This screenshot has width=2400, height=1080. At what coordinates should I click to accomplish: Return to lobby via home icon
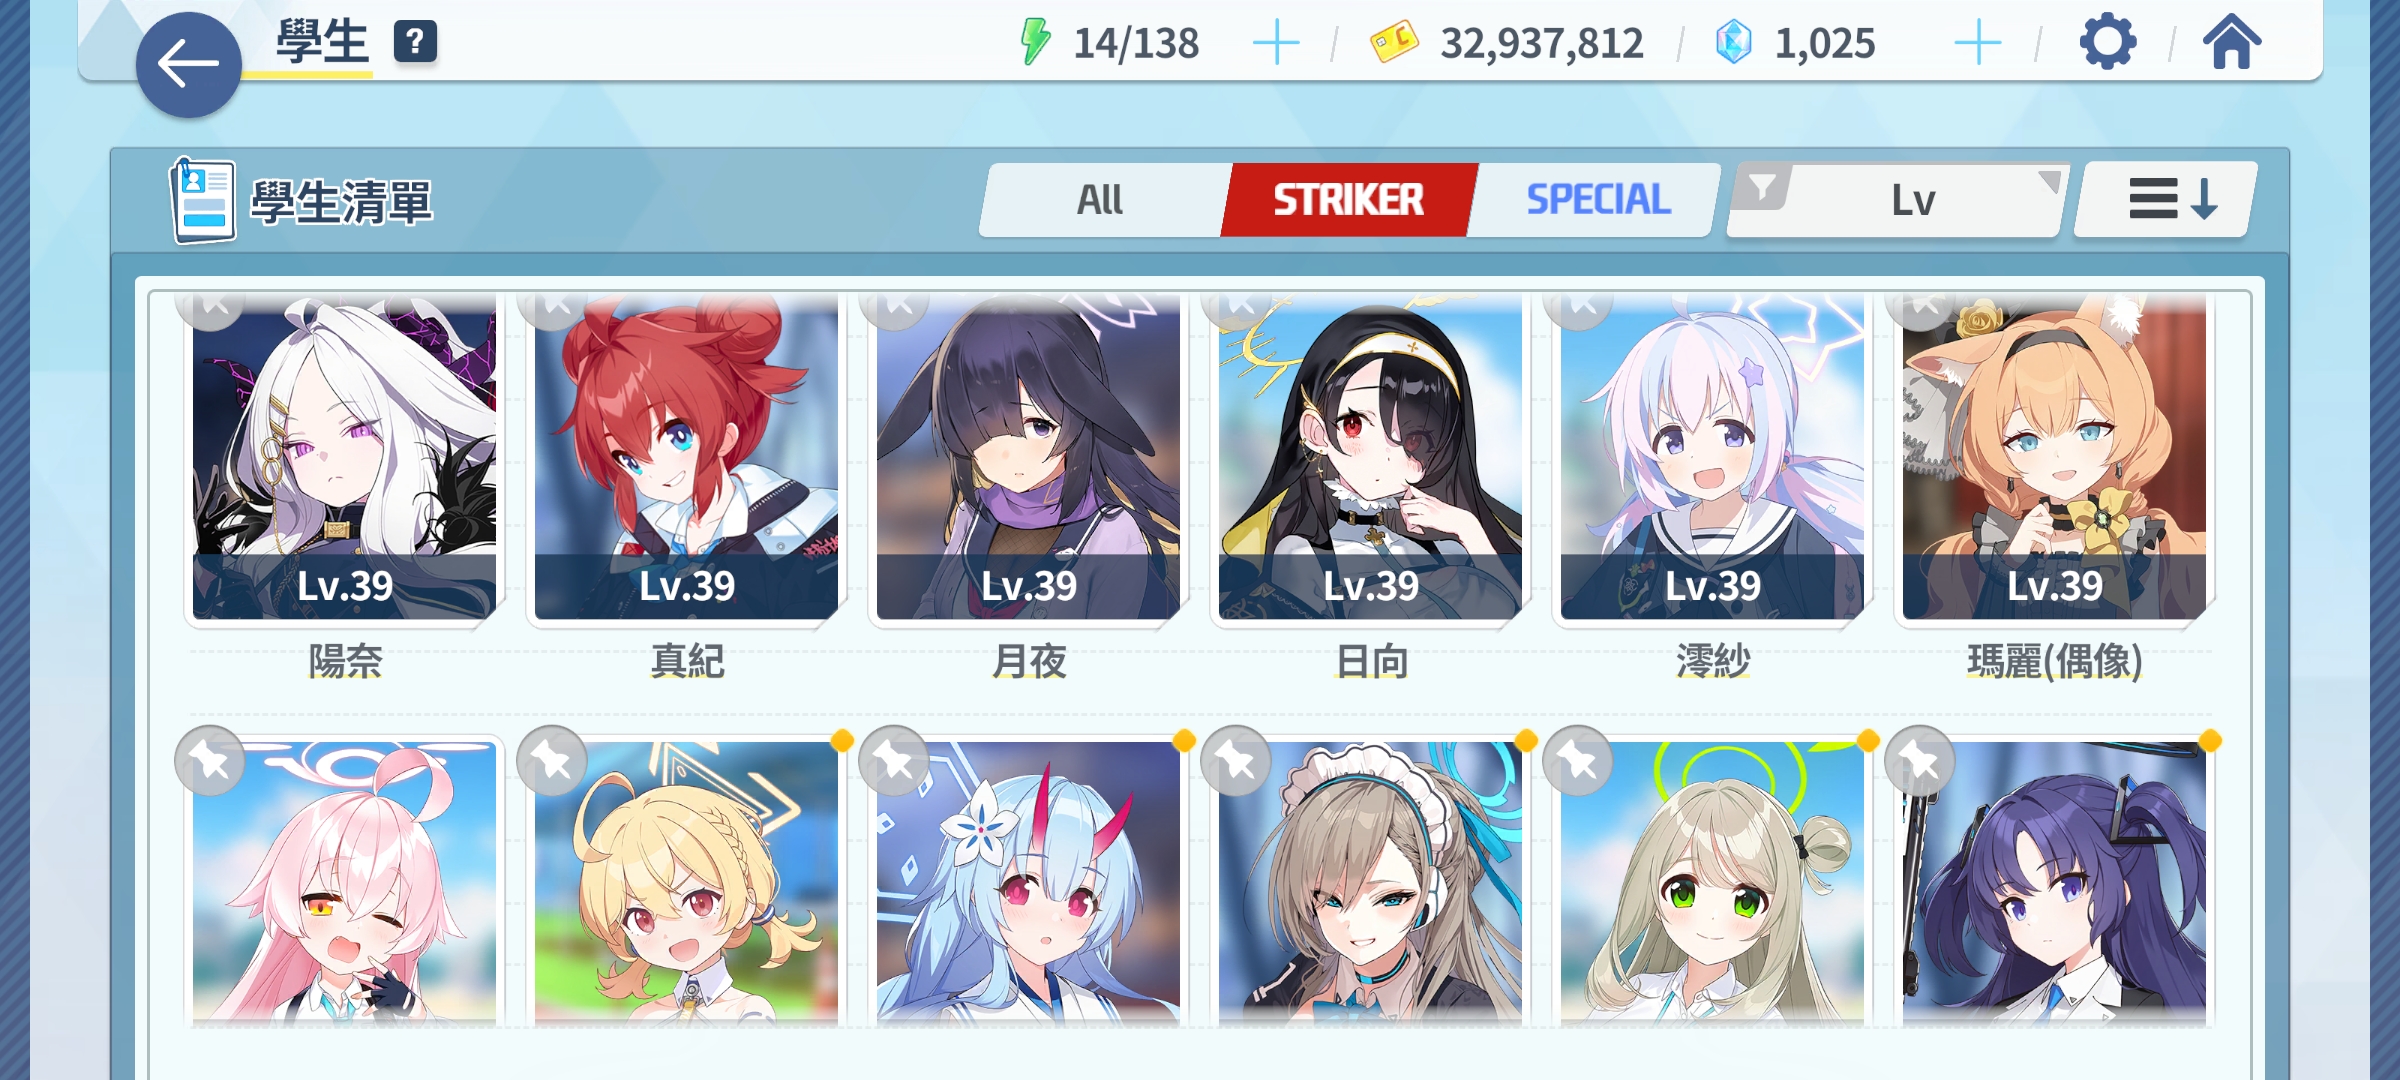2231,43
